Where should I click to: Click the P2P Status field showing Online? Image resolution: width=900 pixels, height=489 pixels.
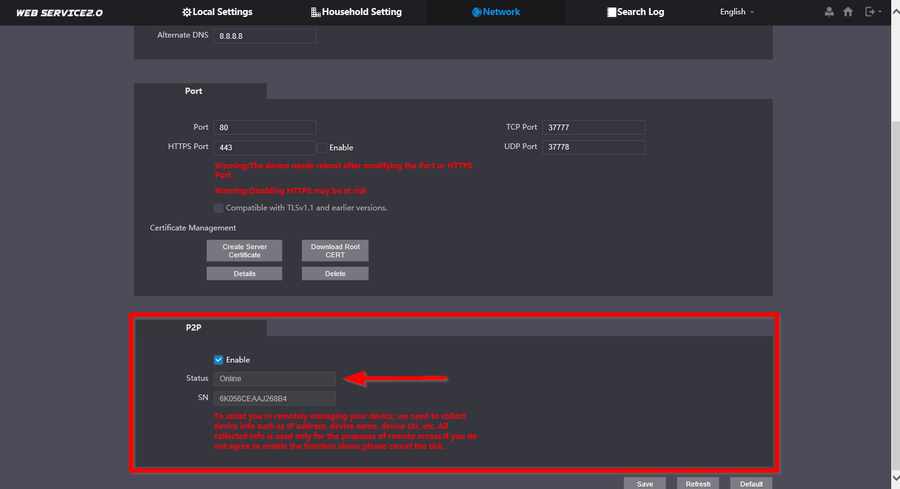pyautogui.click(x=274, y=379)
